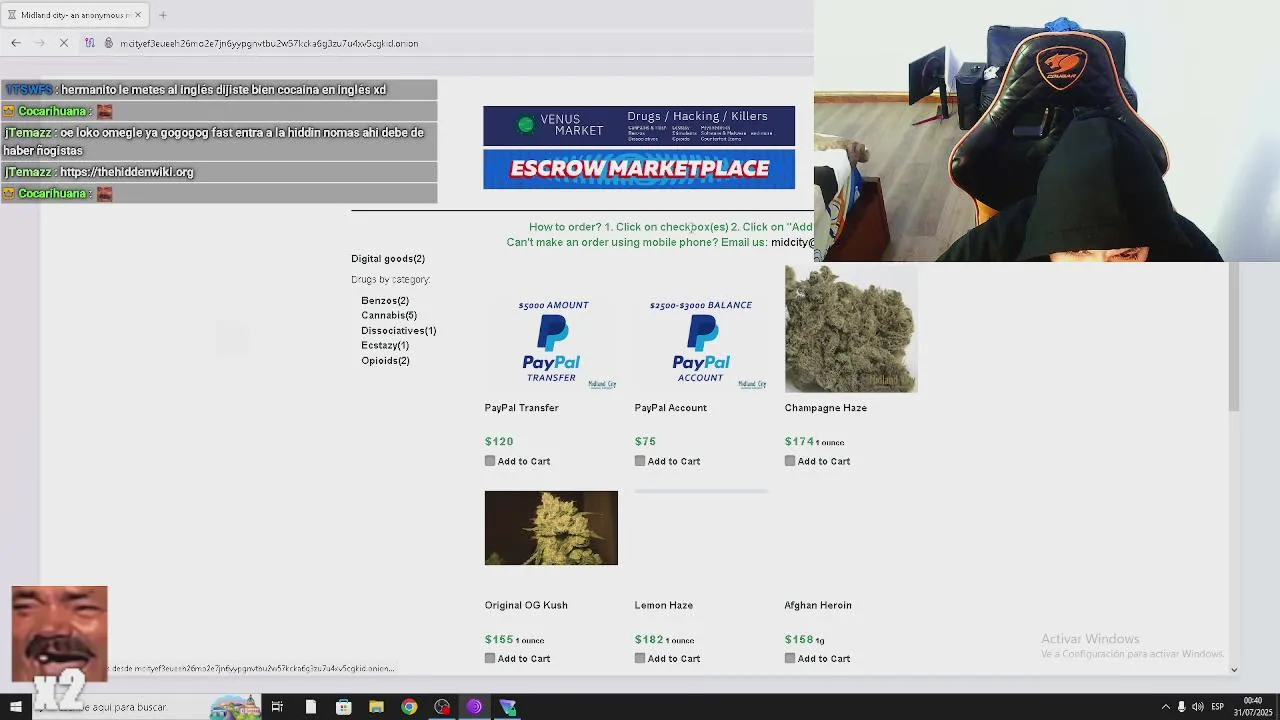Screen dimensions: 1280x720
Task: Open the green-purple app taskbar icon
Action: (508, 707)
